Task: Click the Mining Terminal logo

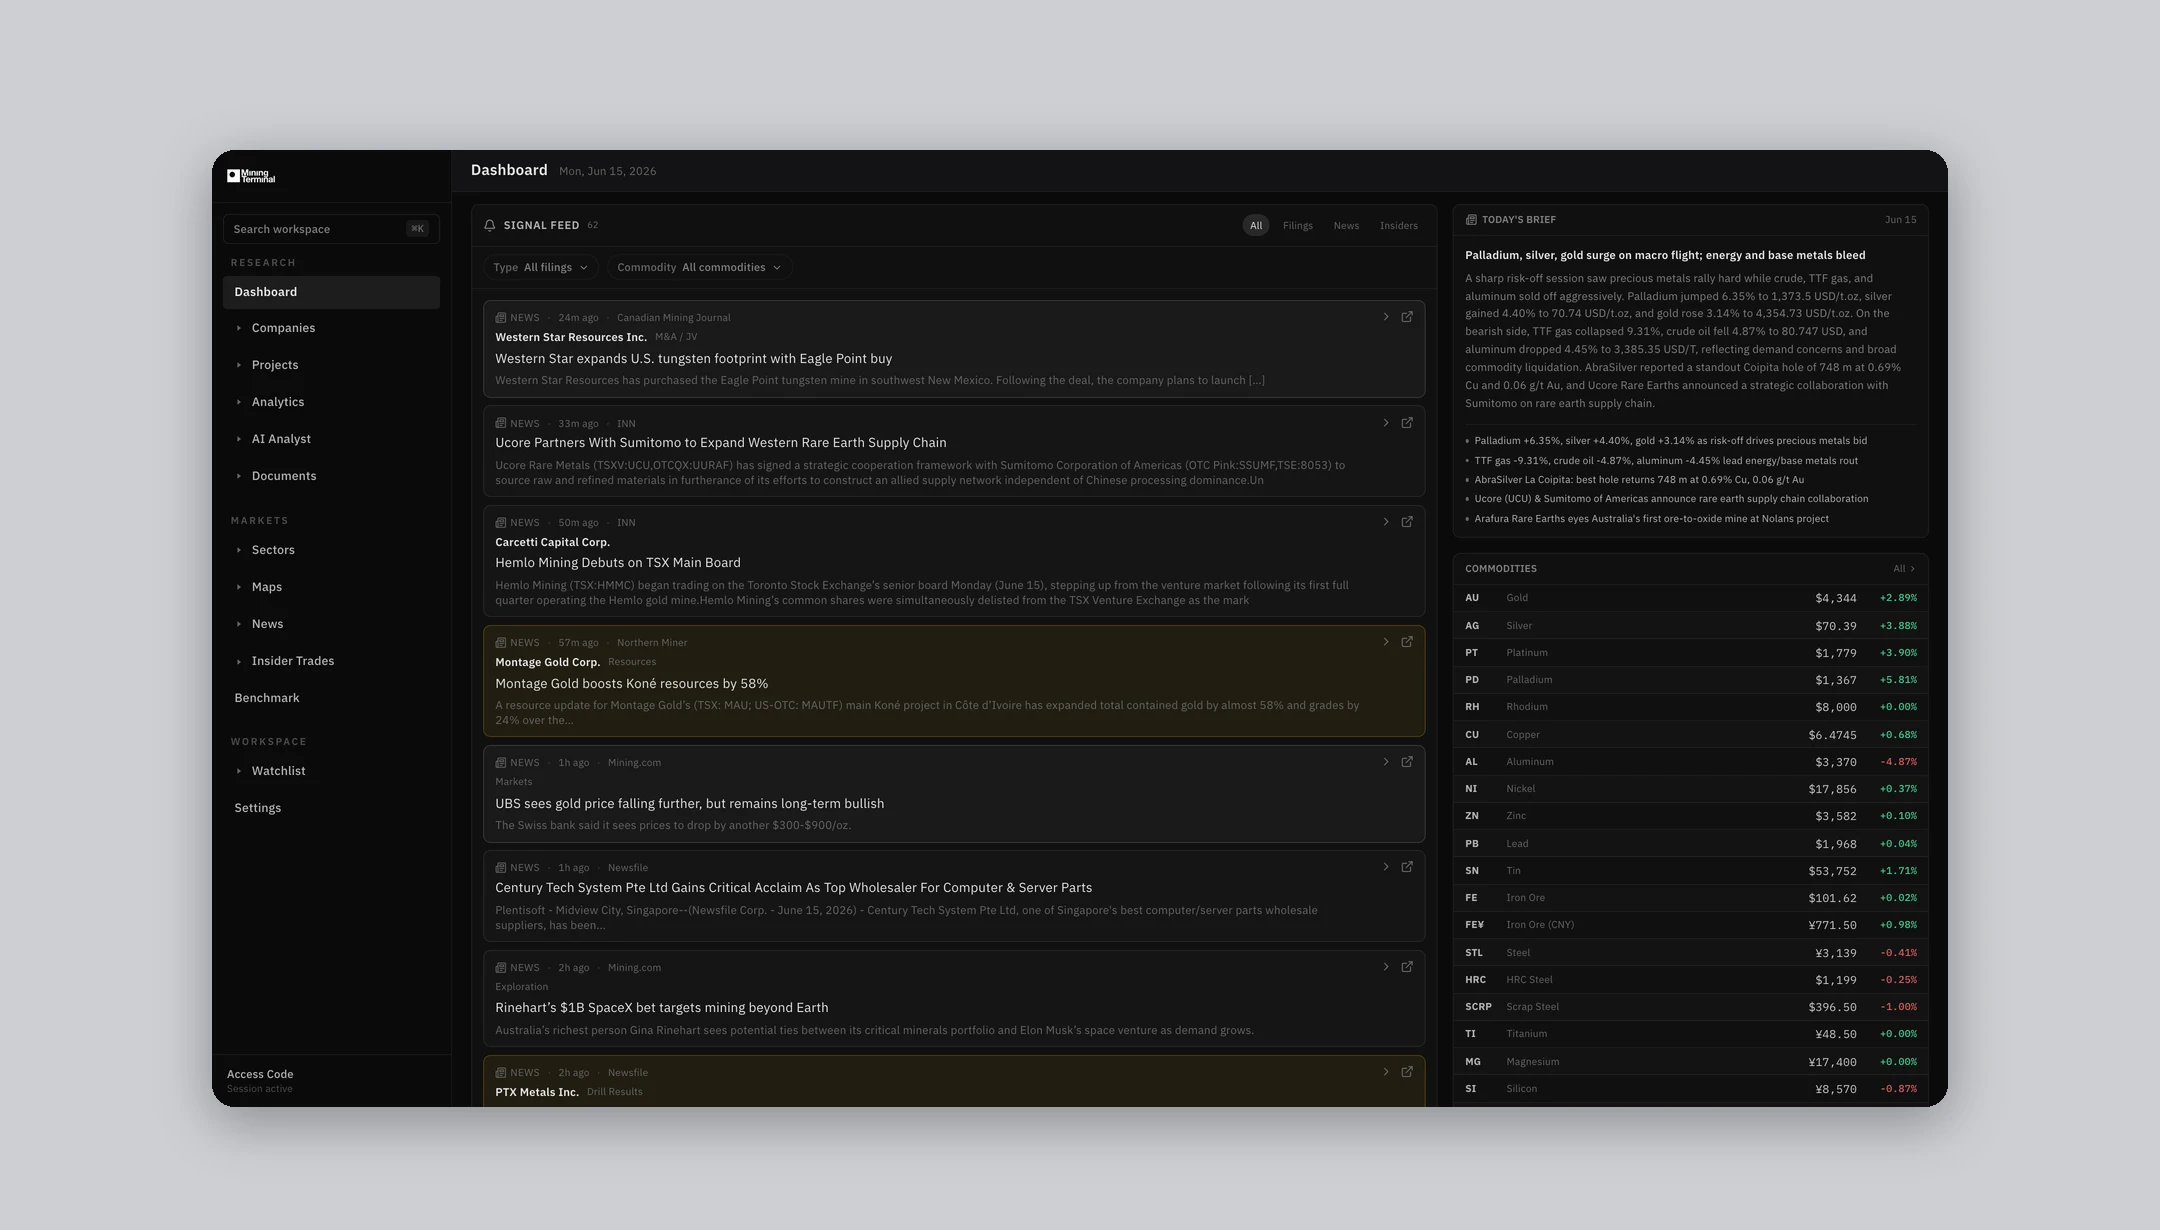Action: coord(251,176)
